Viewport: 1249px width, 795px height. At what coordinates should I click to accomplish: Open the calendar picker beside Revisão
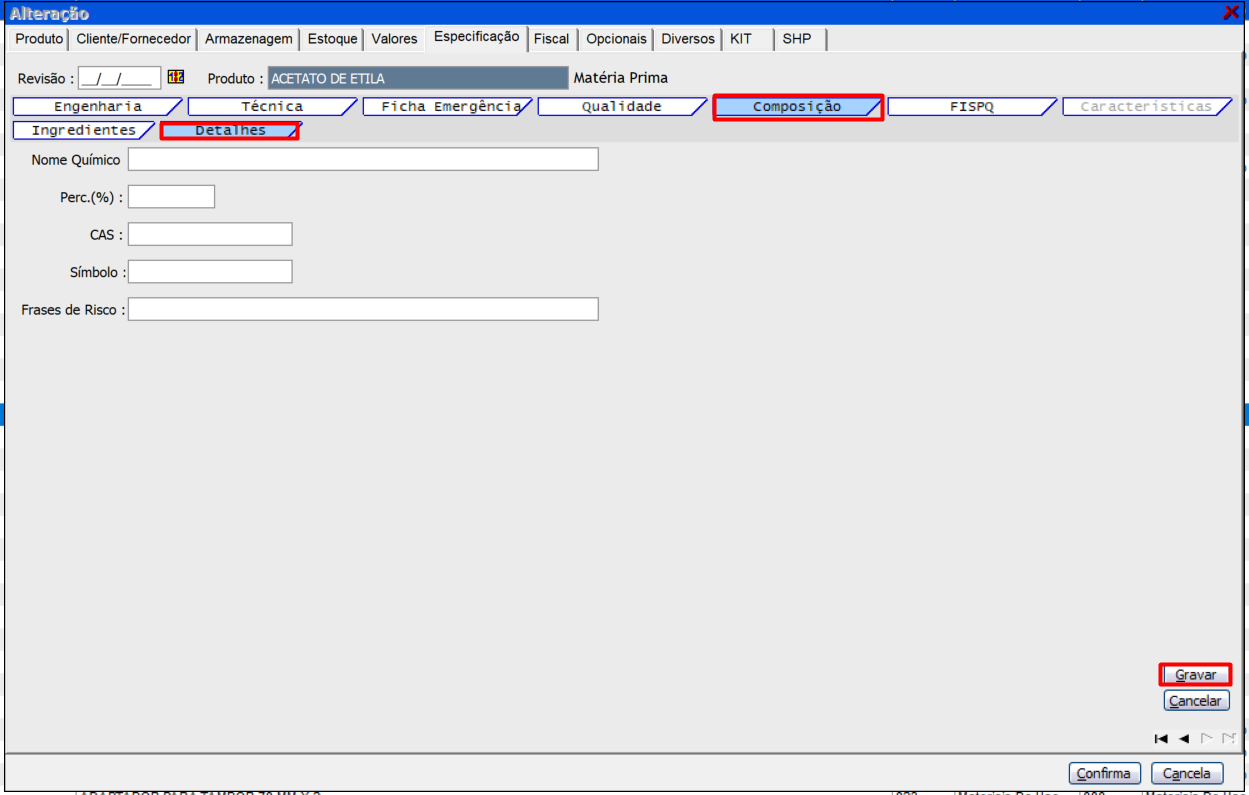[x=176, y=77]
